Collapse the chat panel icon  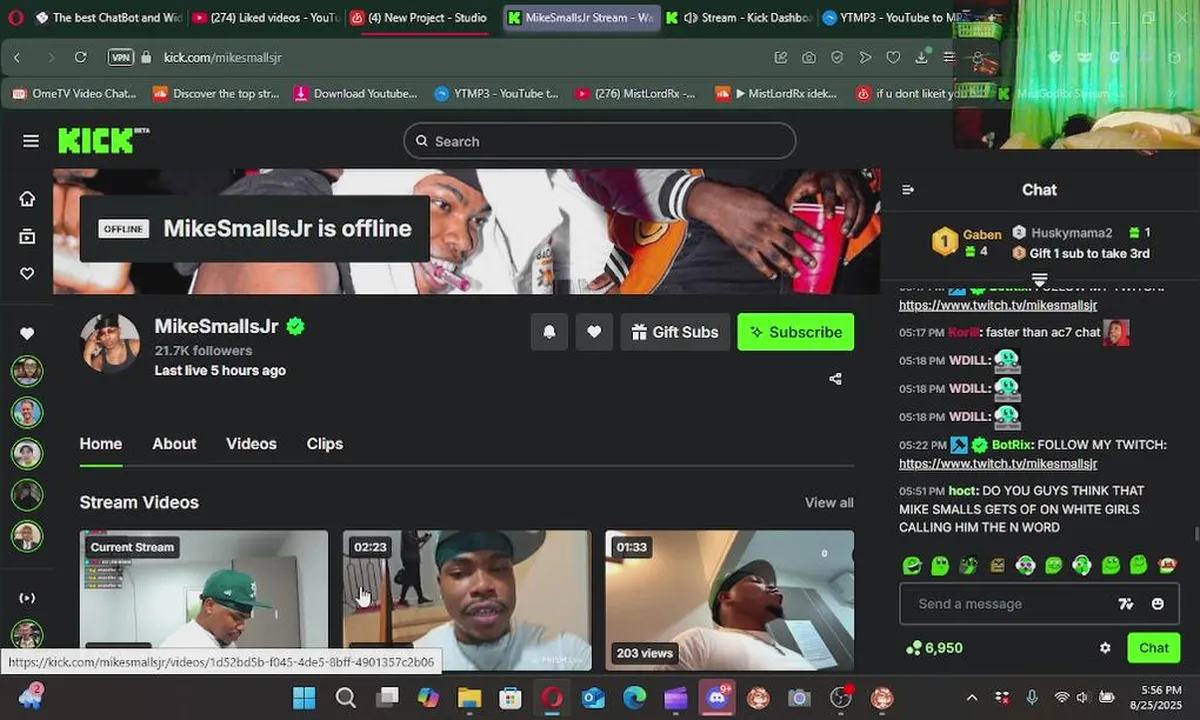point(908,190)
